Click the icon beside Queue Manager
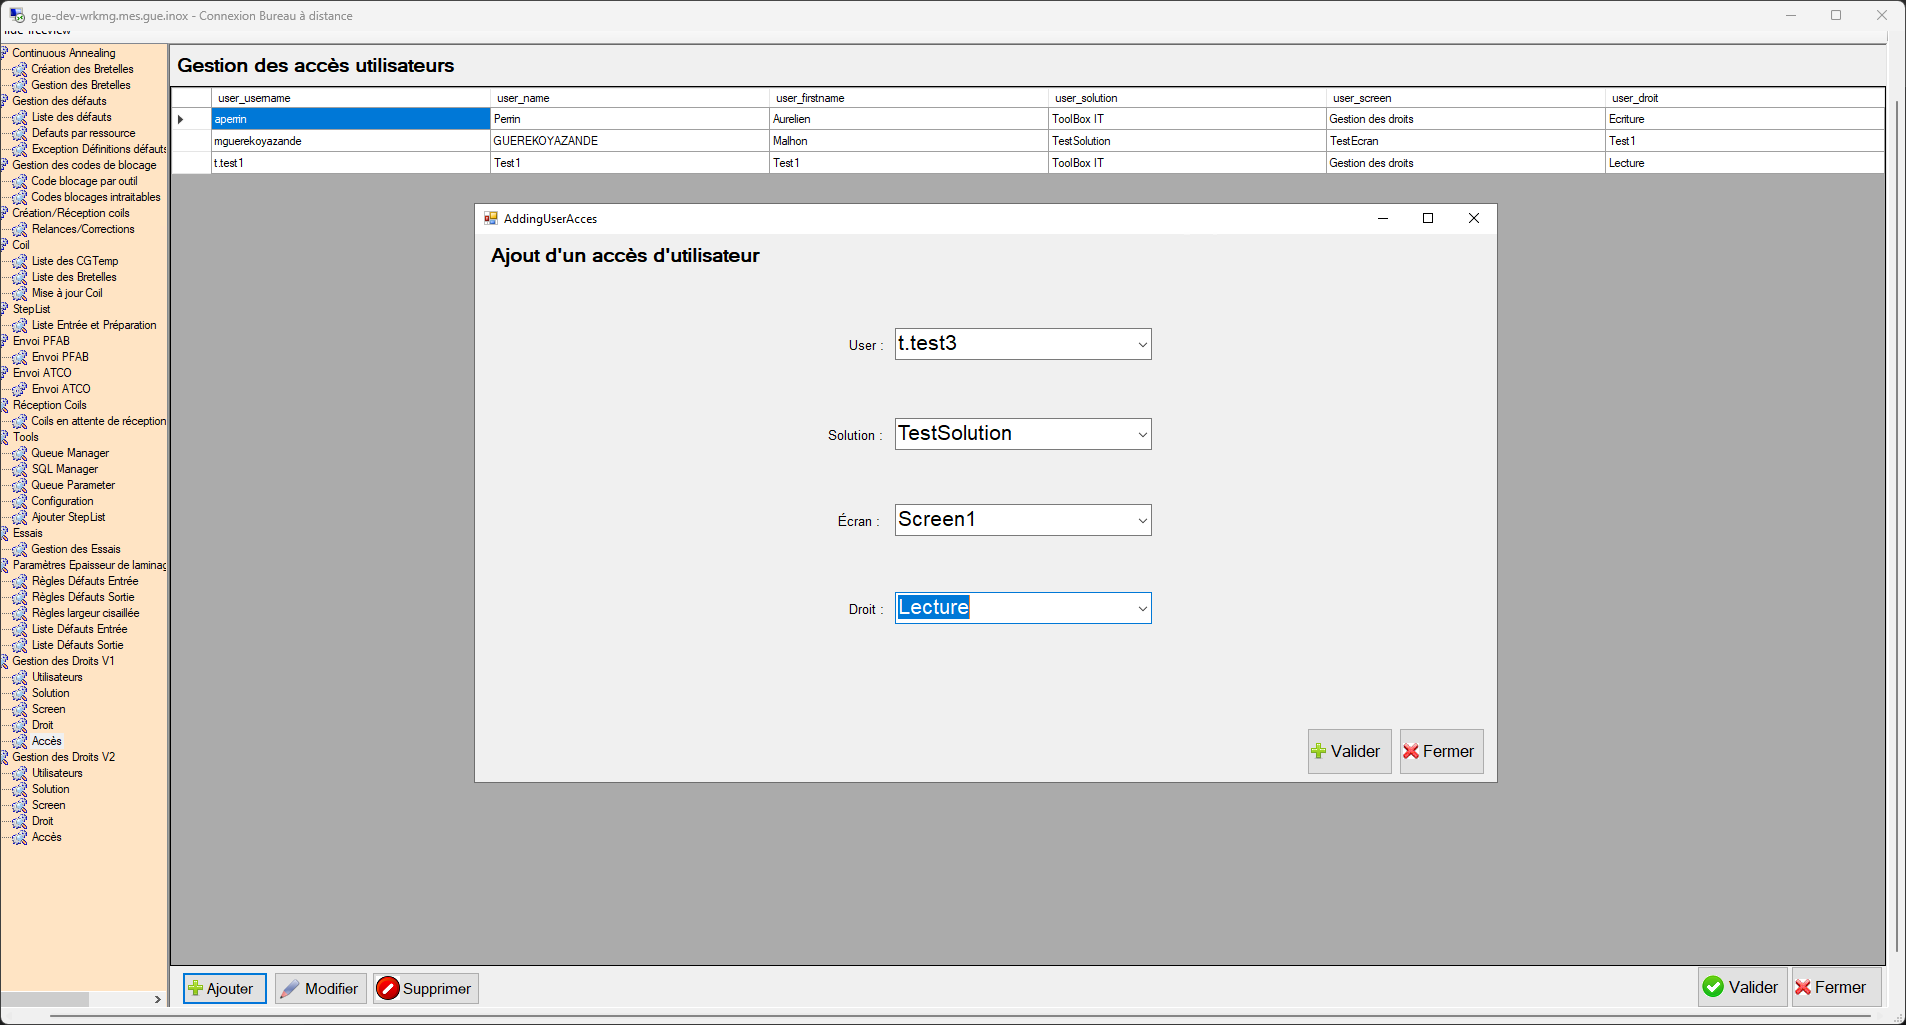Image resolution: width=1906 pixels, height=1025 pixels. click(20, 454)
